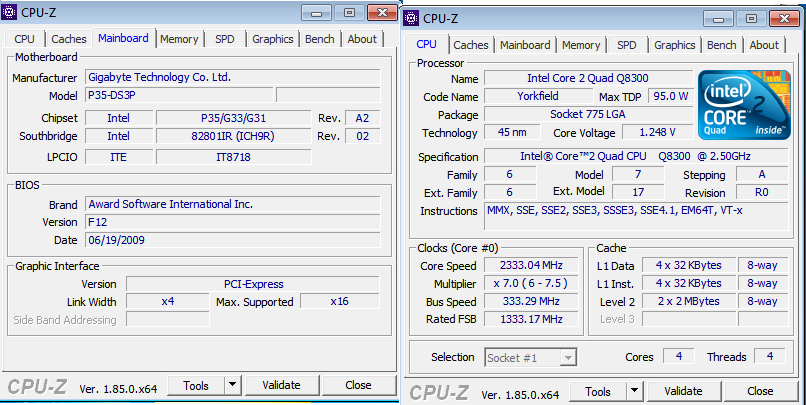
Task: Click the CPU-Z app icon in left window title bar
Action: [x=9, y=12]
